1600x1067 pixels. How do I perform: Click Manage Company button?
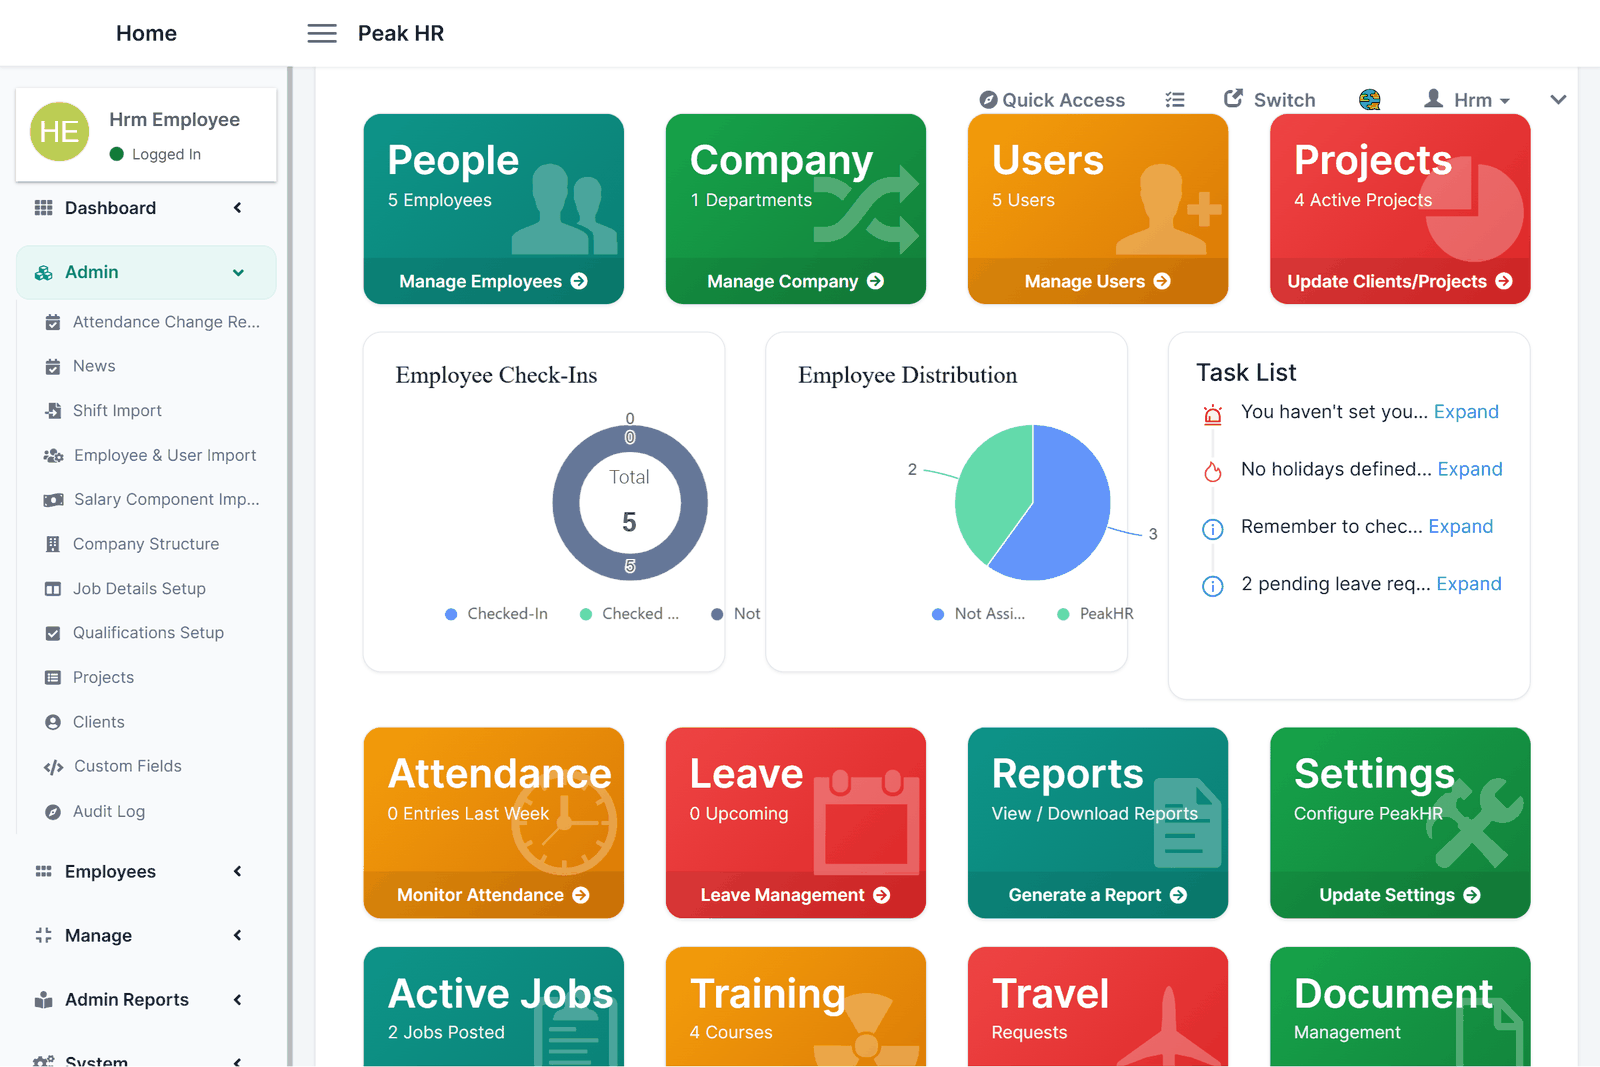pyautogui.click(x=795, y=282)
